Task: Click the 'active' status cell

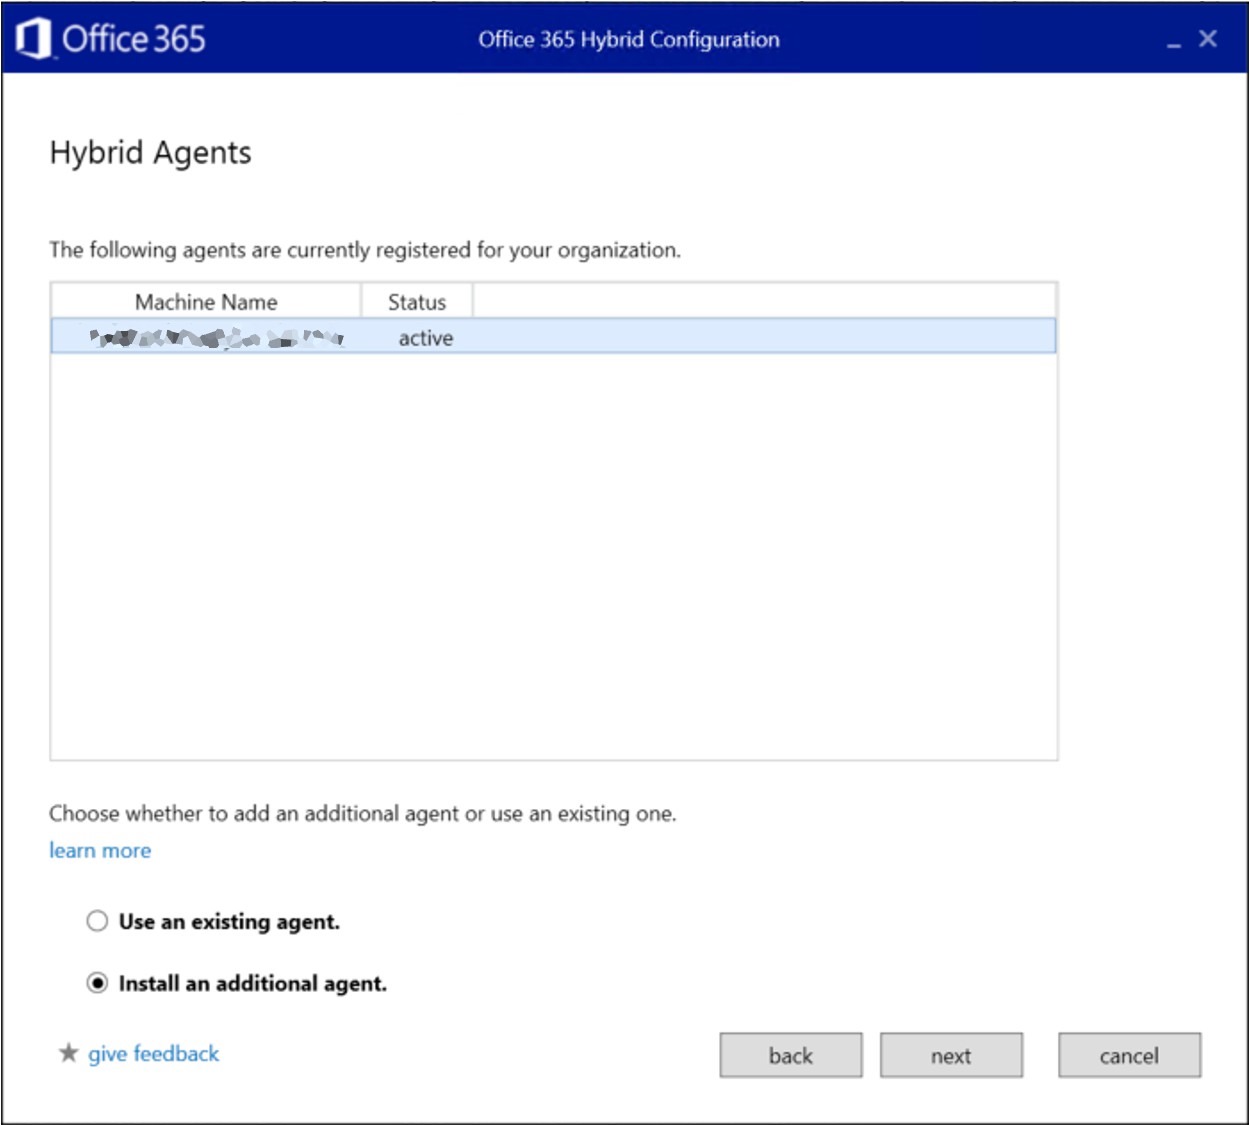Action: [x=425, y=338]
